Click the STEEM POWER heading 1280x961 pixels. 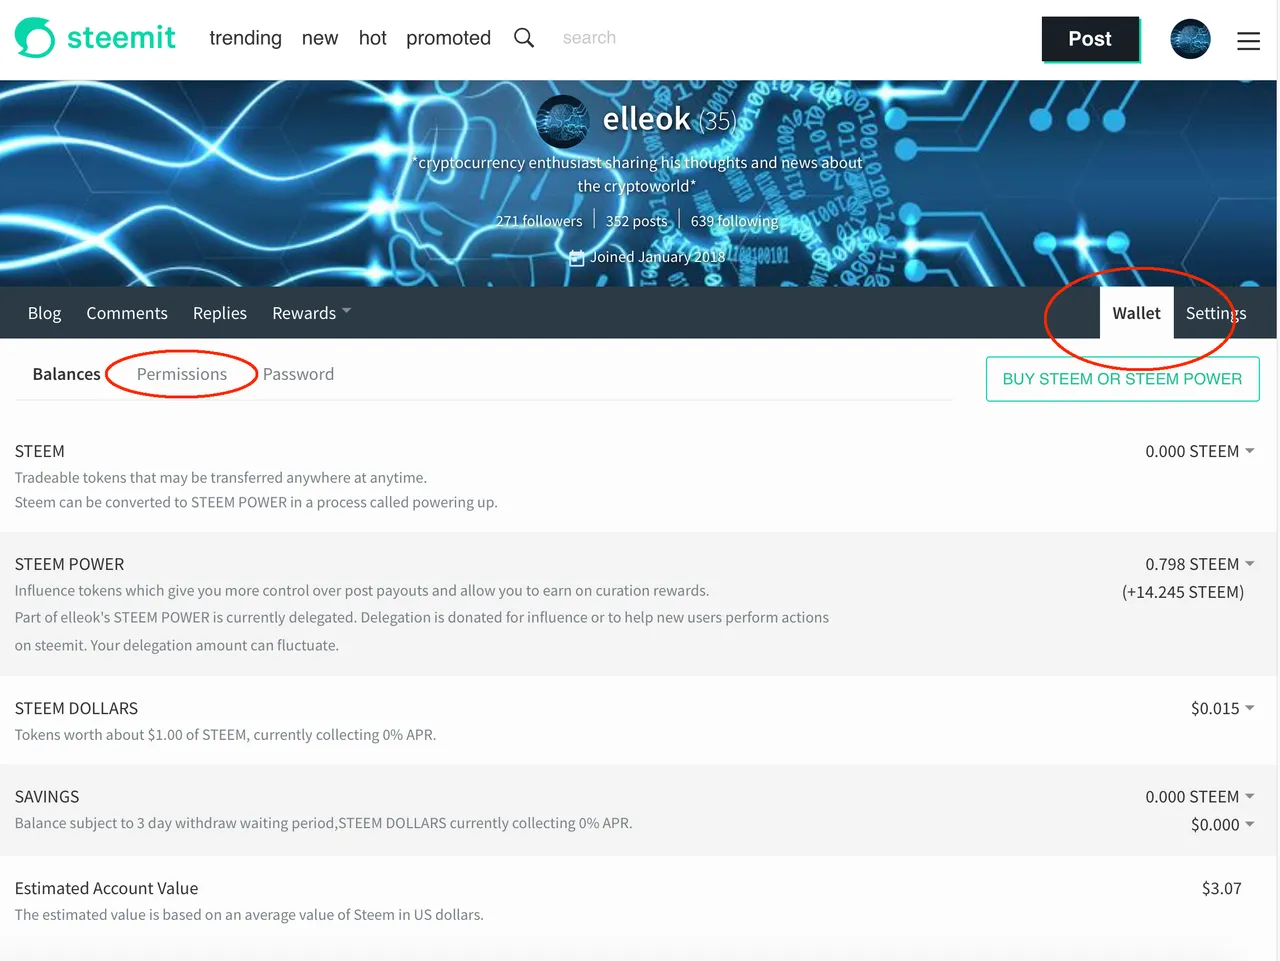click(x=69, y=564)
